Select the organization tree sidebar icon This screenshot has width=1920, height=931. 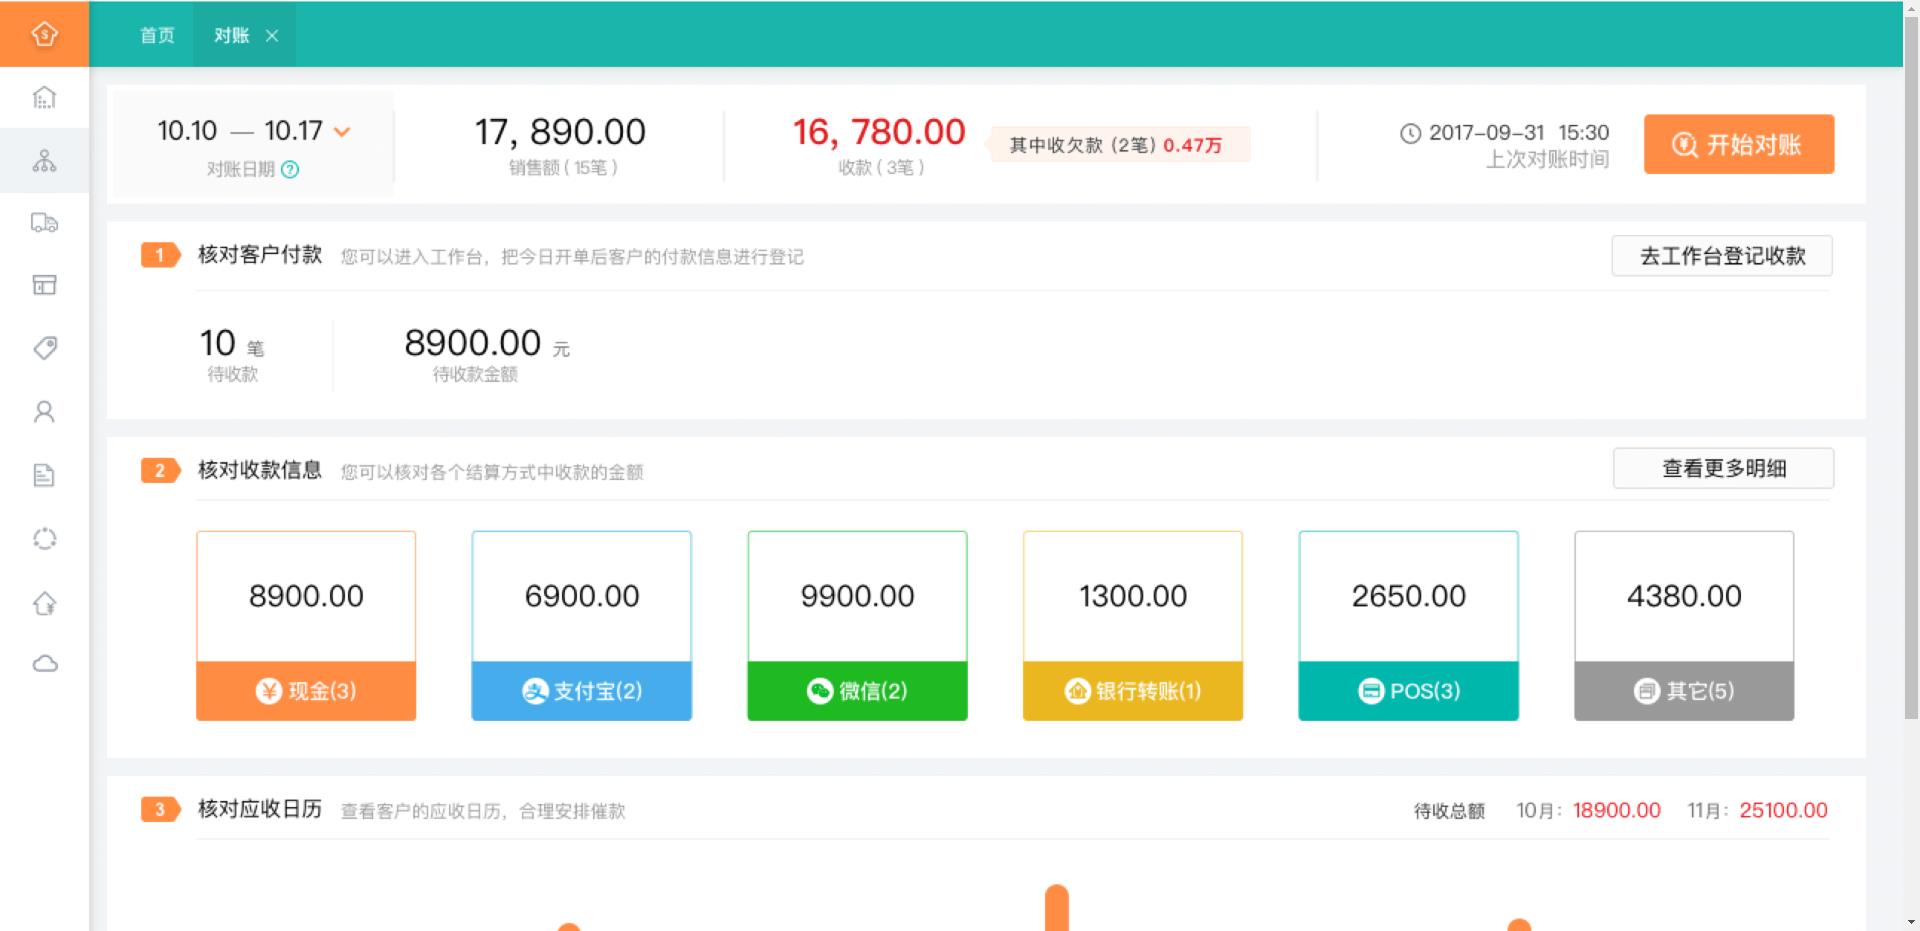click(x=44, y=161)
